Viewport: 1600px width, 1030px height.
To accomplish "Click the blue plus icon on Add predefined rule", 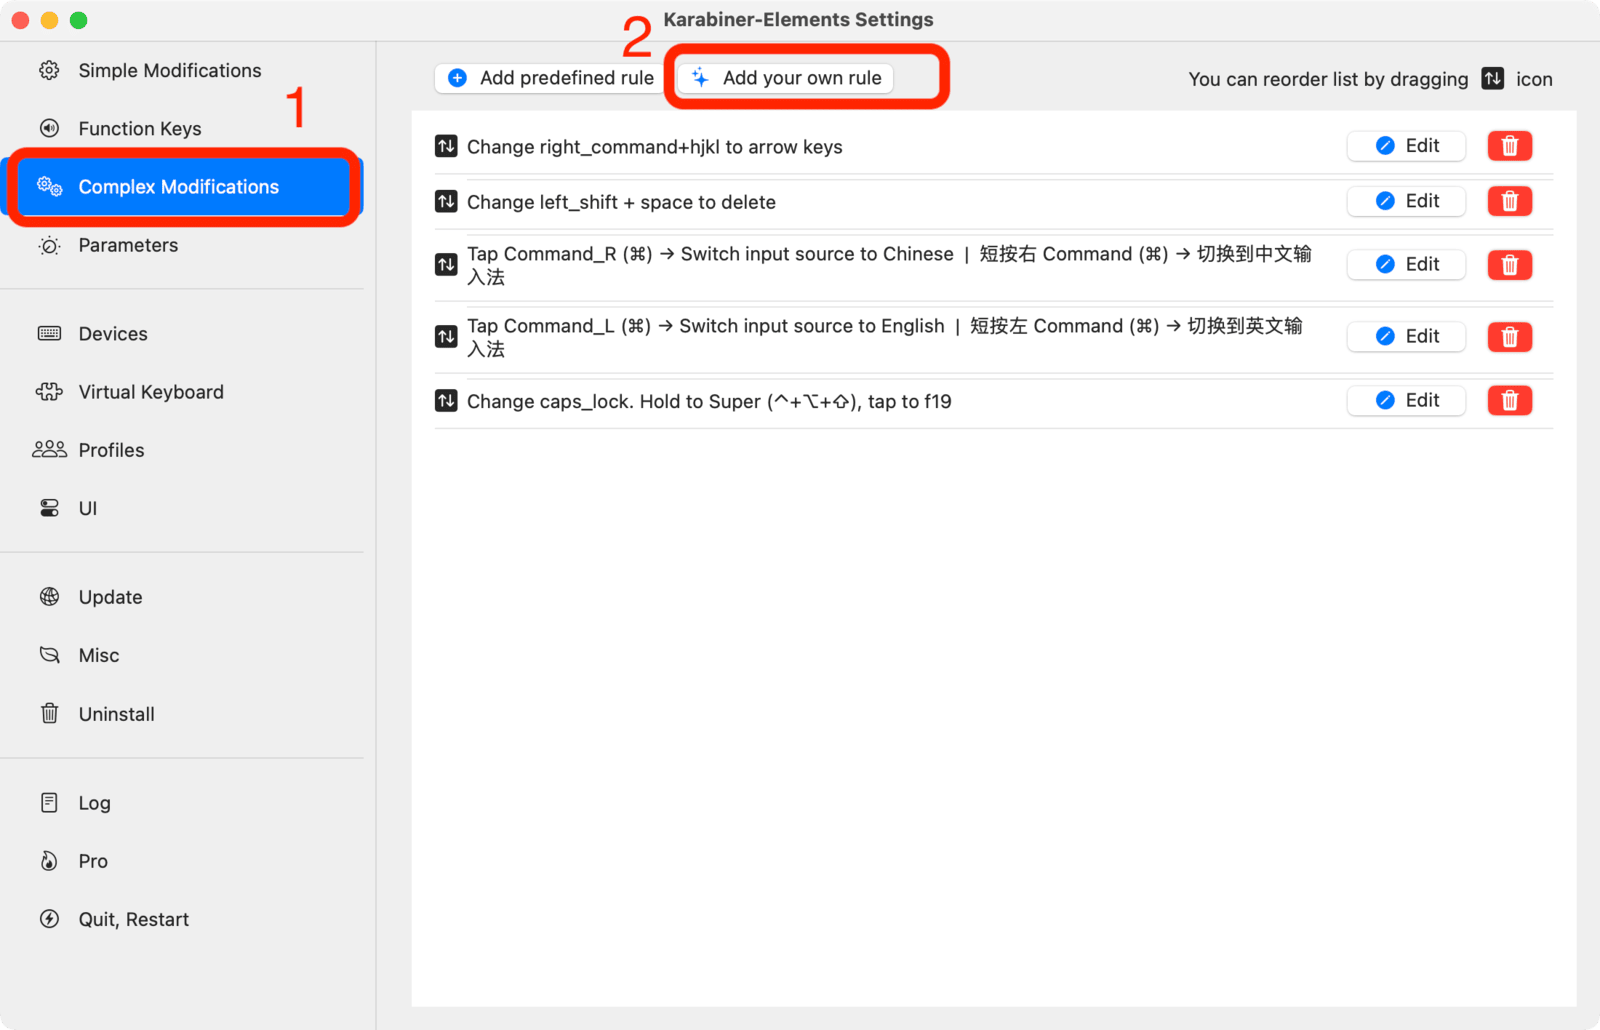I will click(x=457, y=78).
